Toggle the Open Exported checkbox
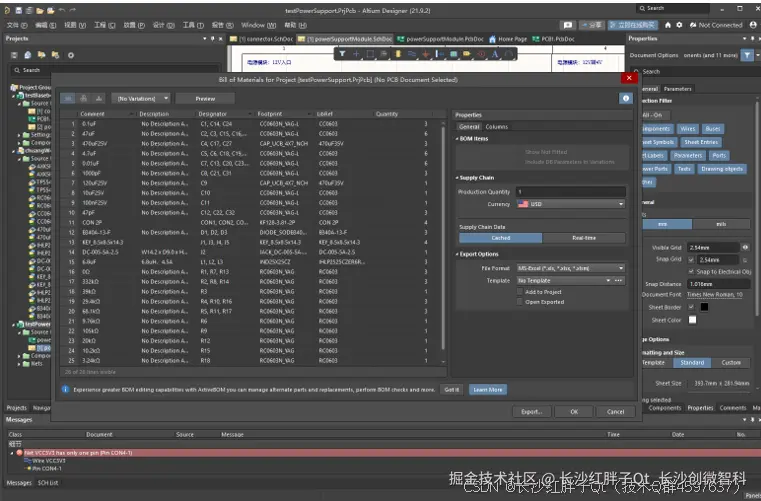The image size is (761, 501). pos(520,302)
